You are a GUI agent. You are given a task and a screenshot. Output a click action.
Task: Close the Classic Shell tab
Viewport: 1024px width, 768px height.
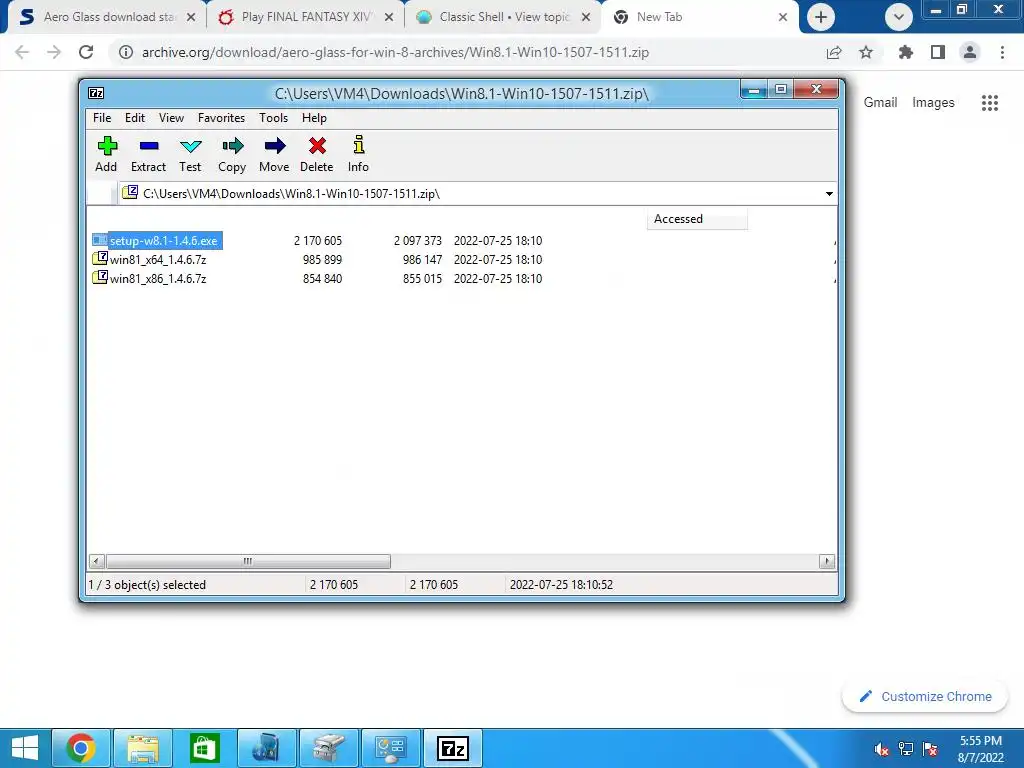click(x=586, y=17)
